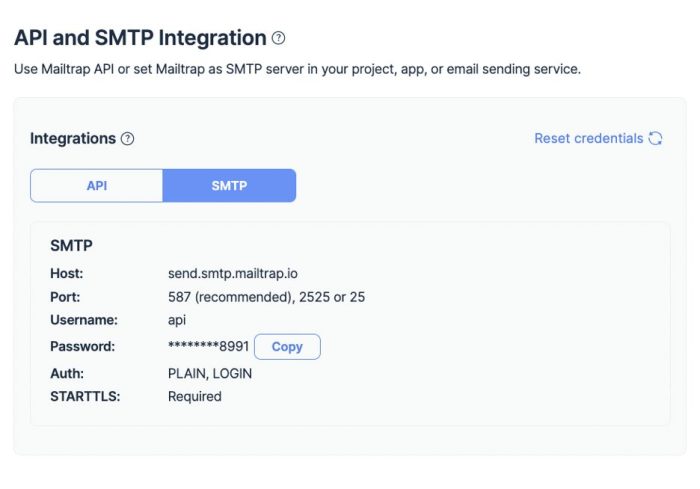
Task: Click the Auth value PLAIN, LOGIN
Action: [210, 373]
